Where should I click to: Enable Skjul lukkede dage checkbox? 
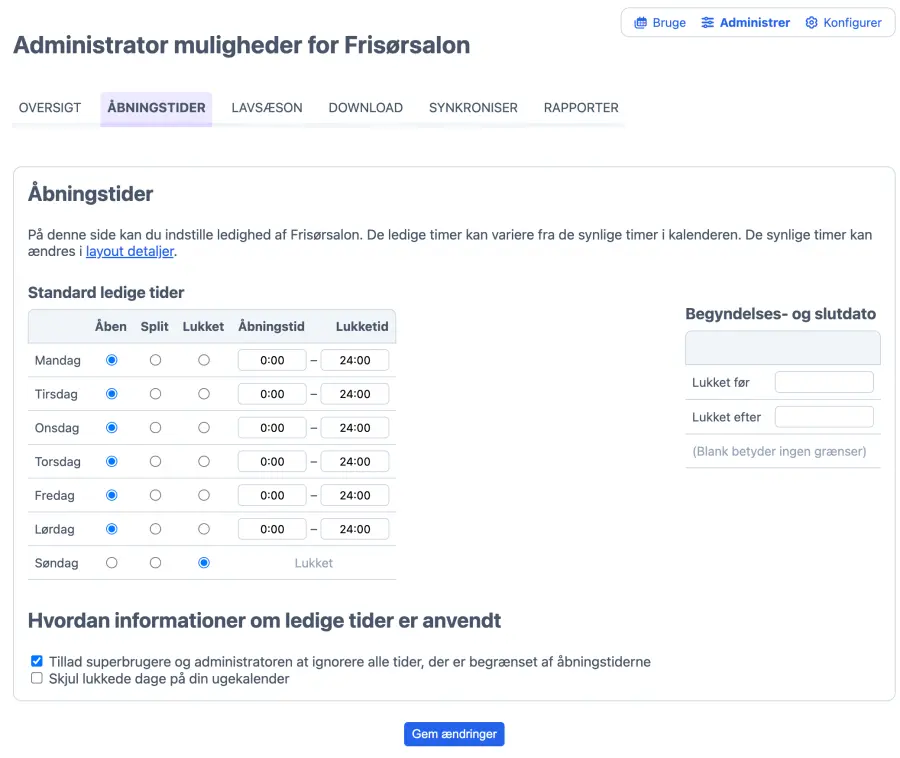[x=37, y=679]
